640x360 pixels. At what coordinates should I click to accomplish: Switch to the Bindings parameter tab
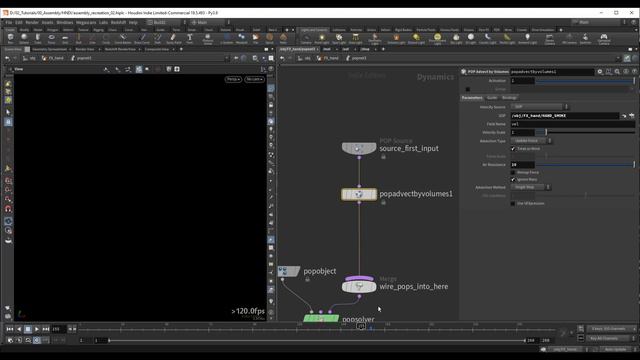pyautogui.click(x=509, y=98)
